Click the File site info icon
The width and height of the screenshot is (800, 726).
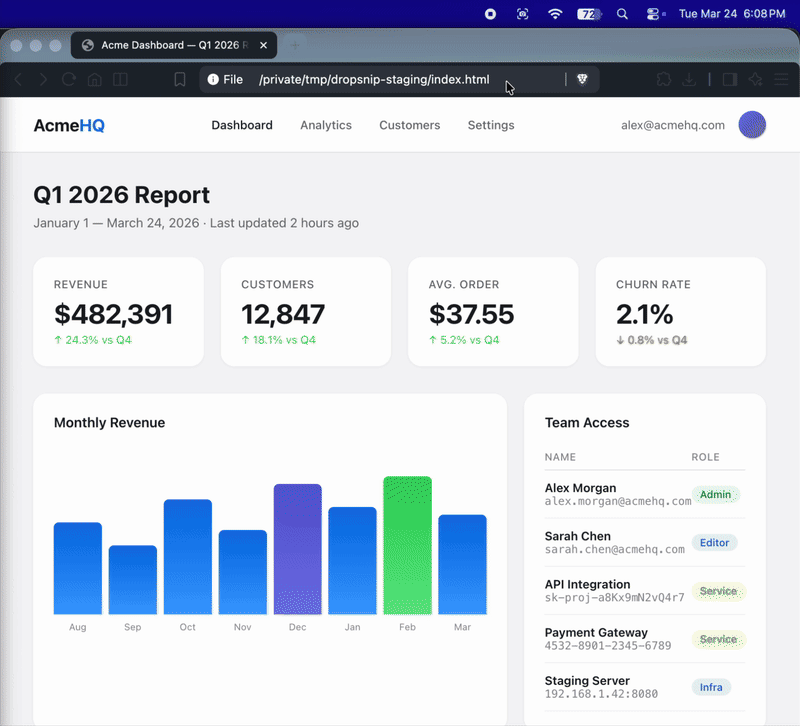point(213,80)
